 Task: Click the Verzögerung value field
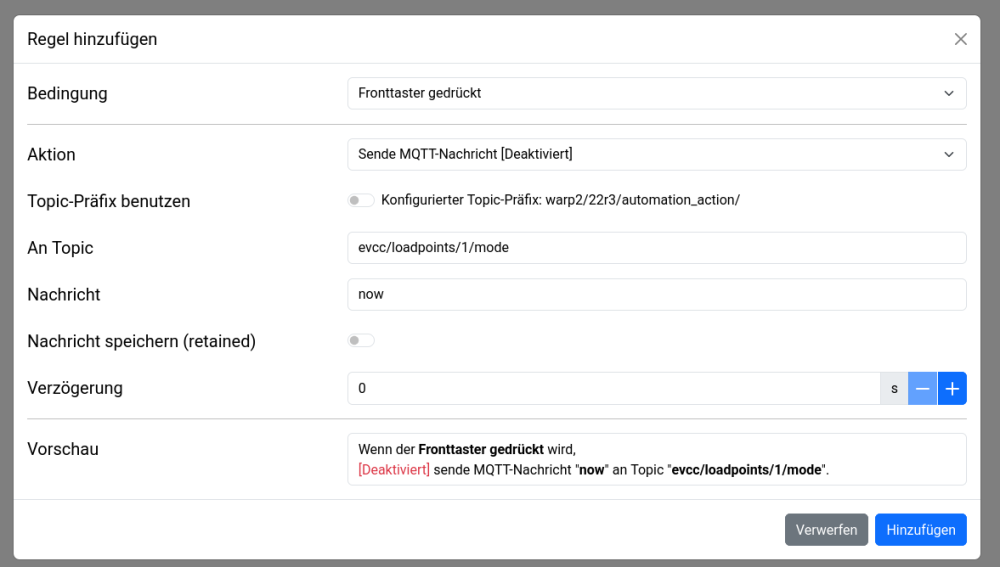tap(614, 388)
